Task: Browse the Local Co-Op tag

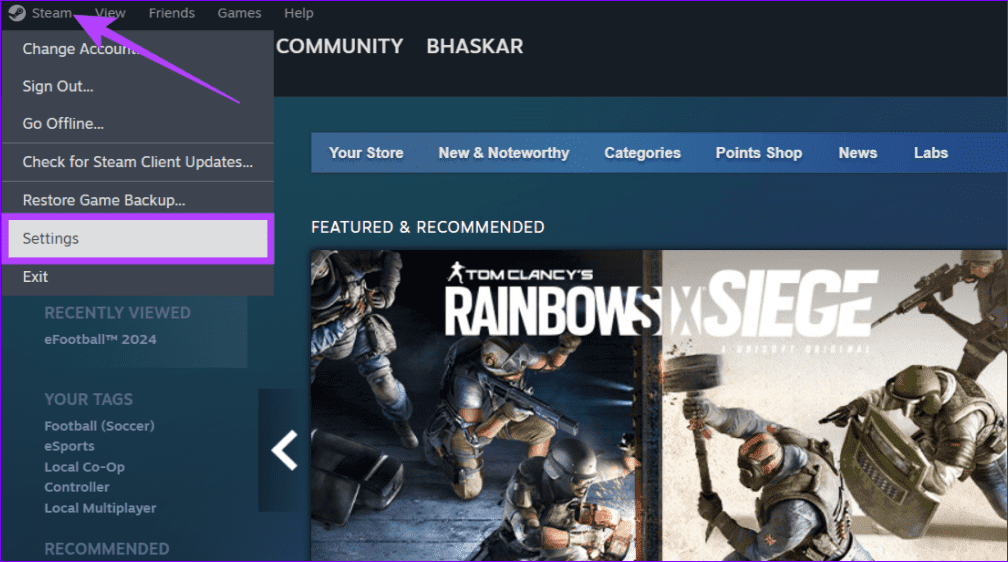Action: click(84, 467)
